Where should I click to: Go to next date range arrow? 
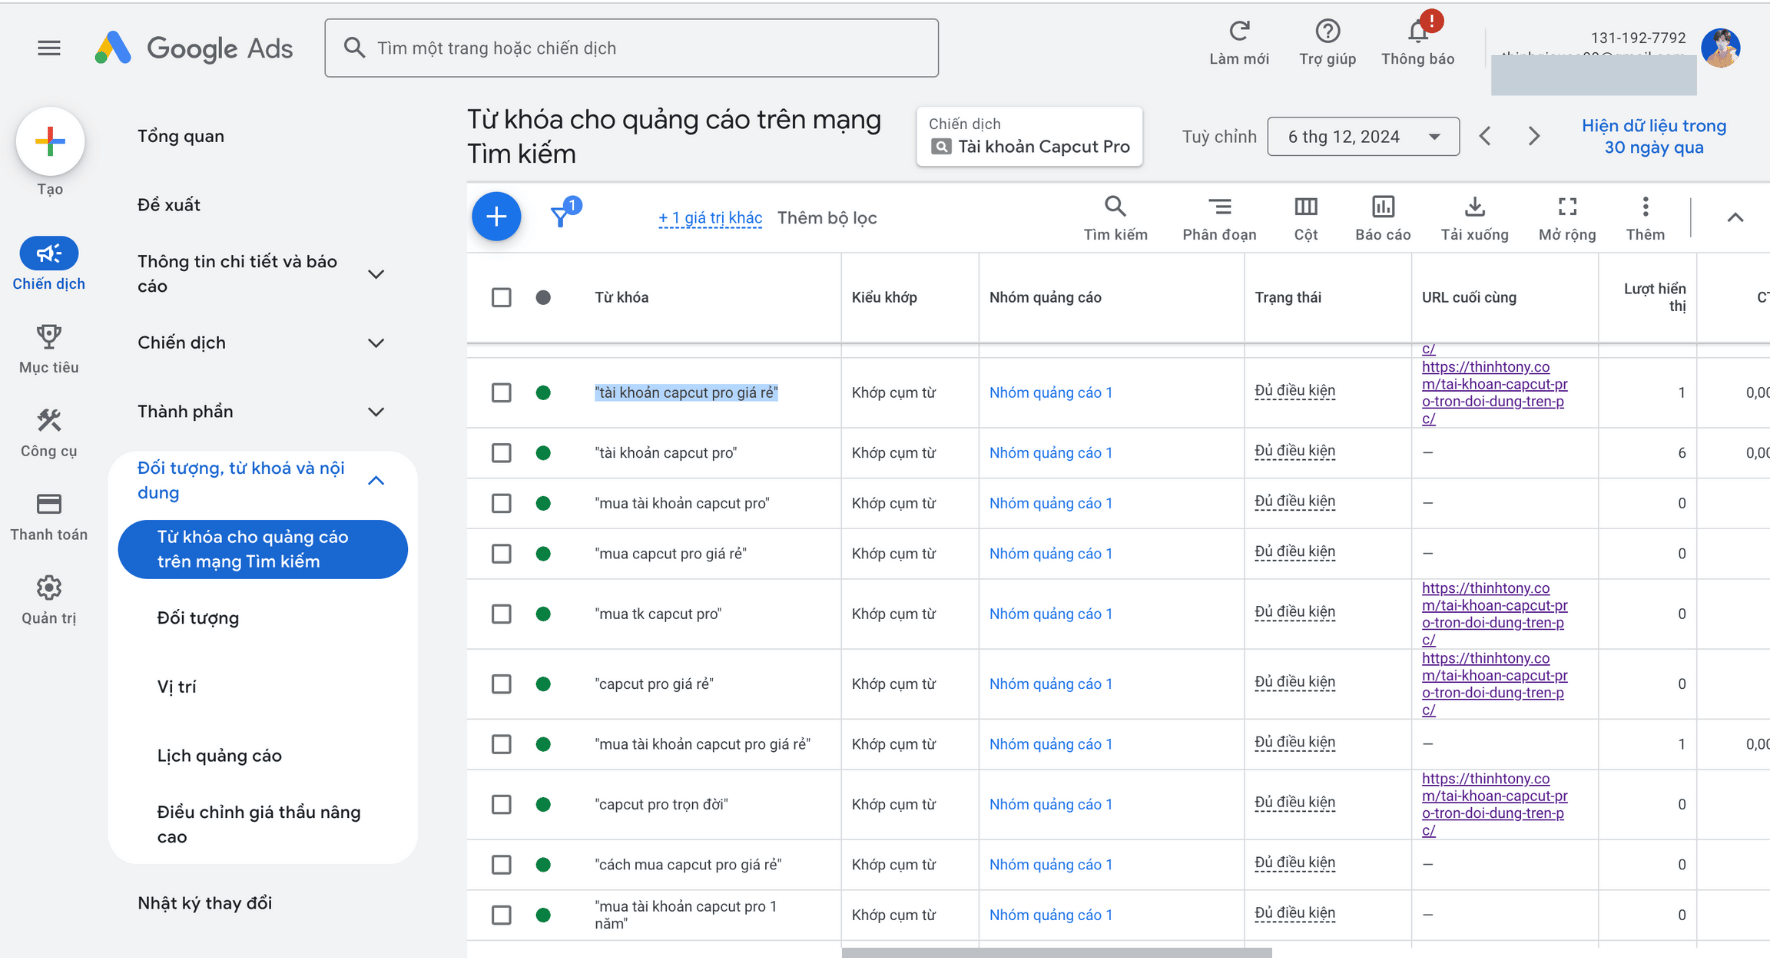pyautogui.click(x=1534, y=136)
